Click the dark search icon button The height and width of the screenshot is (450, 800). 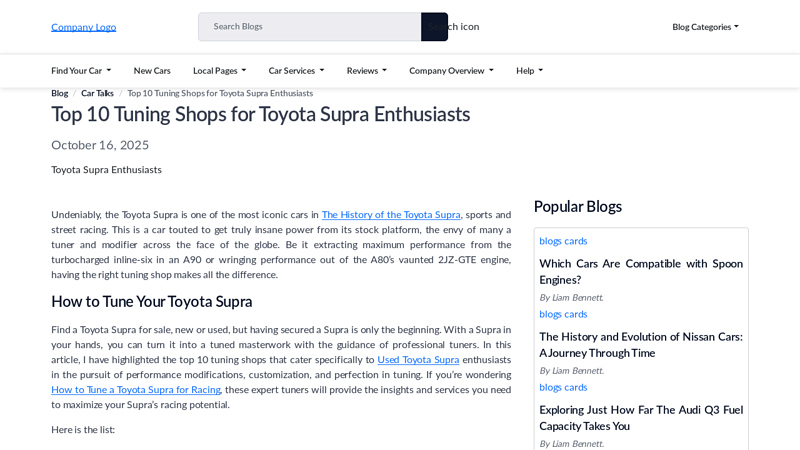(x=434, y=27)
